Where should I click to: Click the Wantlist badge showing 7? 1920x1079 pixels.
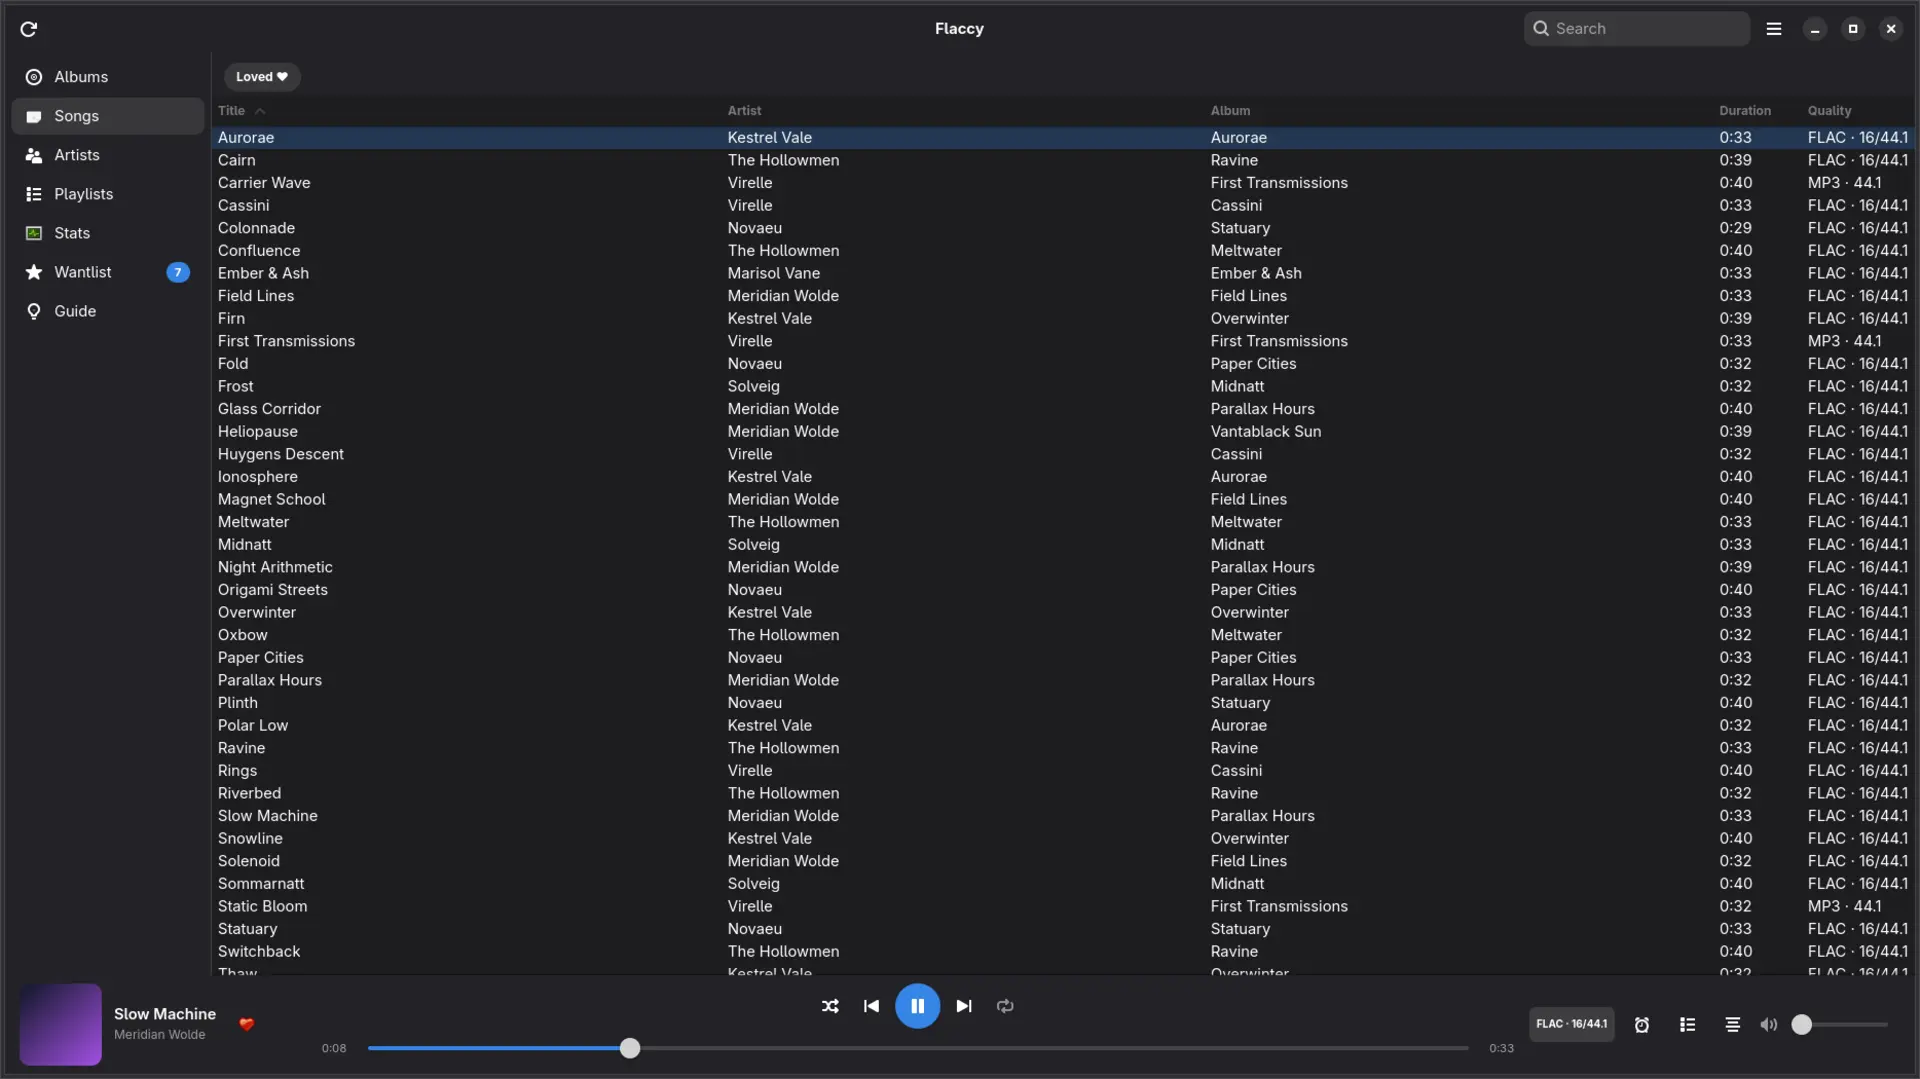click(x=178, y=272)
